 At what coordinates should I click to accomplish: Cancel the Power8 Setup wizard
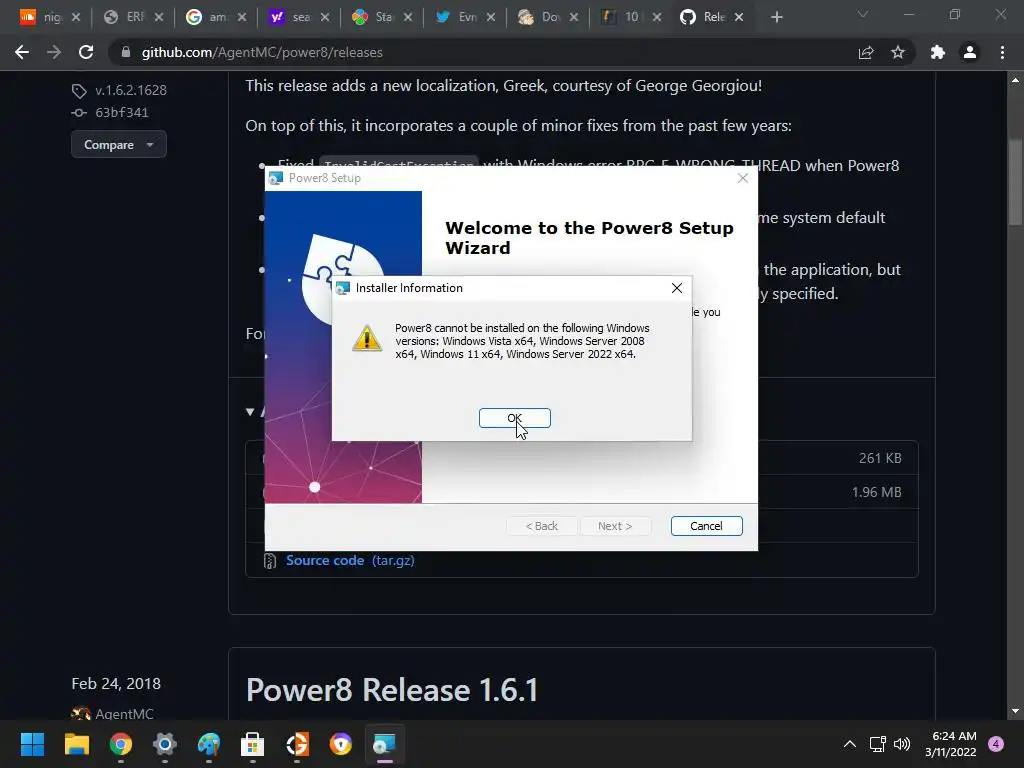(x=706, y=526)
